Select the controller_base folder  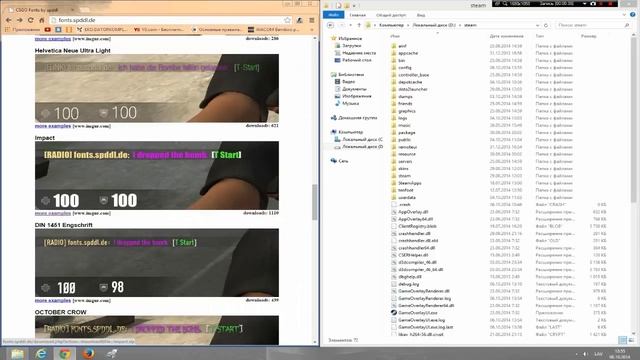[413, 75]
